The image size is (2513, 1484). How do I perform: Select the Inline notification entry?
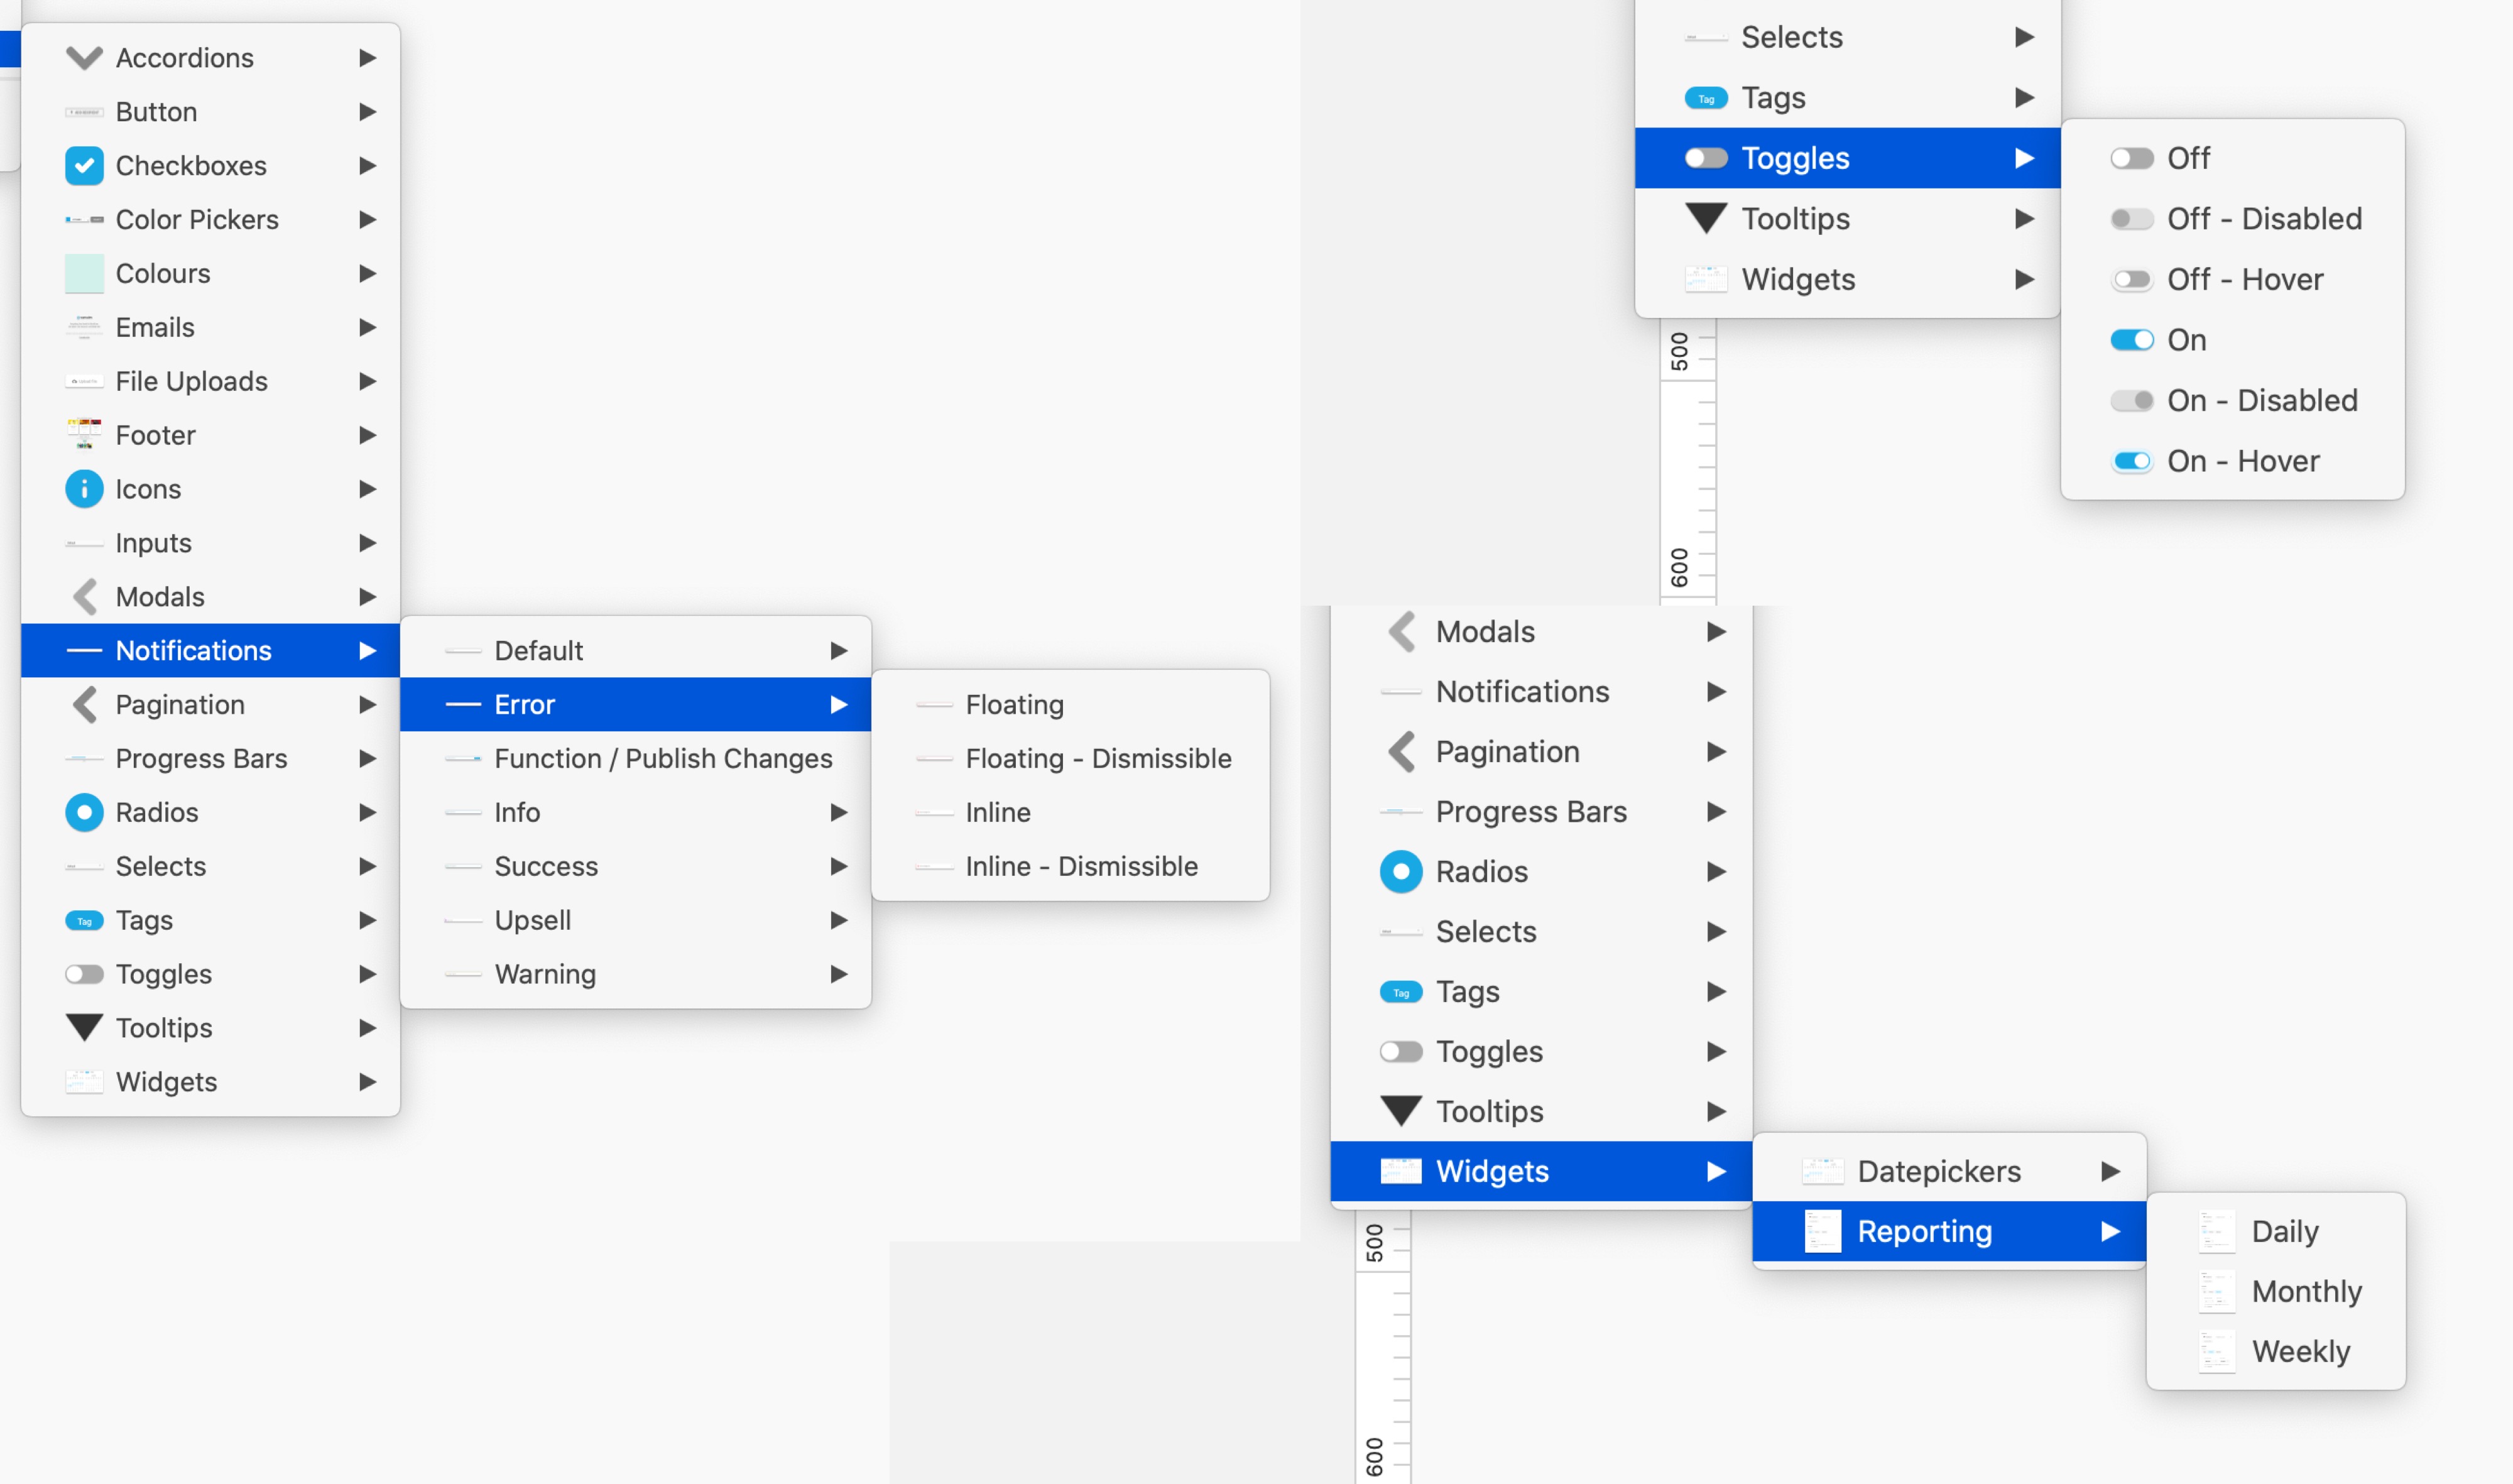click(1070, 812)
